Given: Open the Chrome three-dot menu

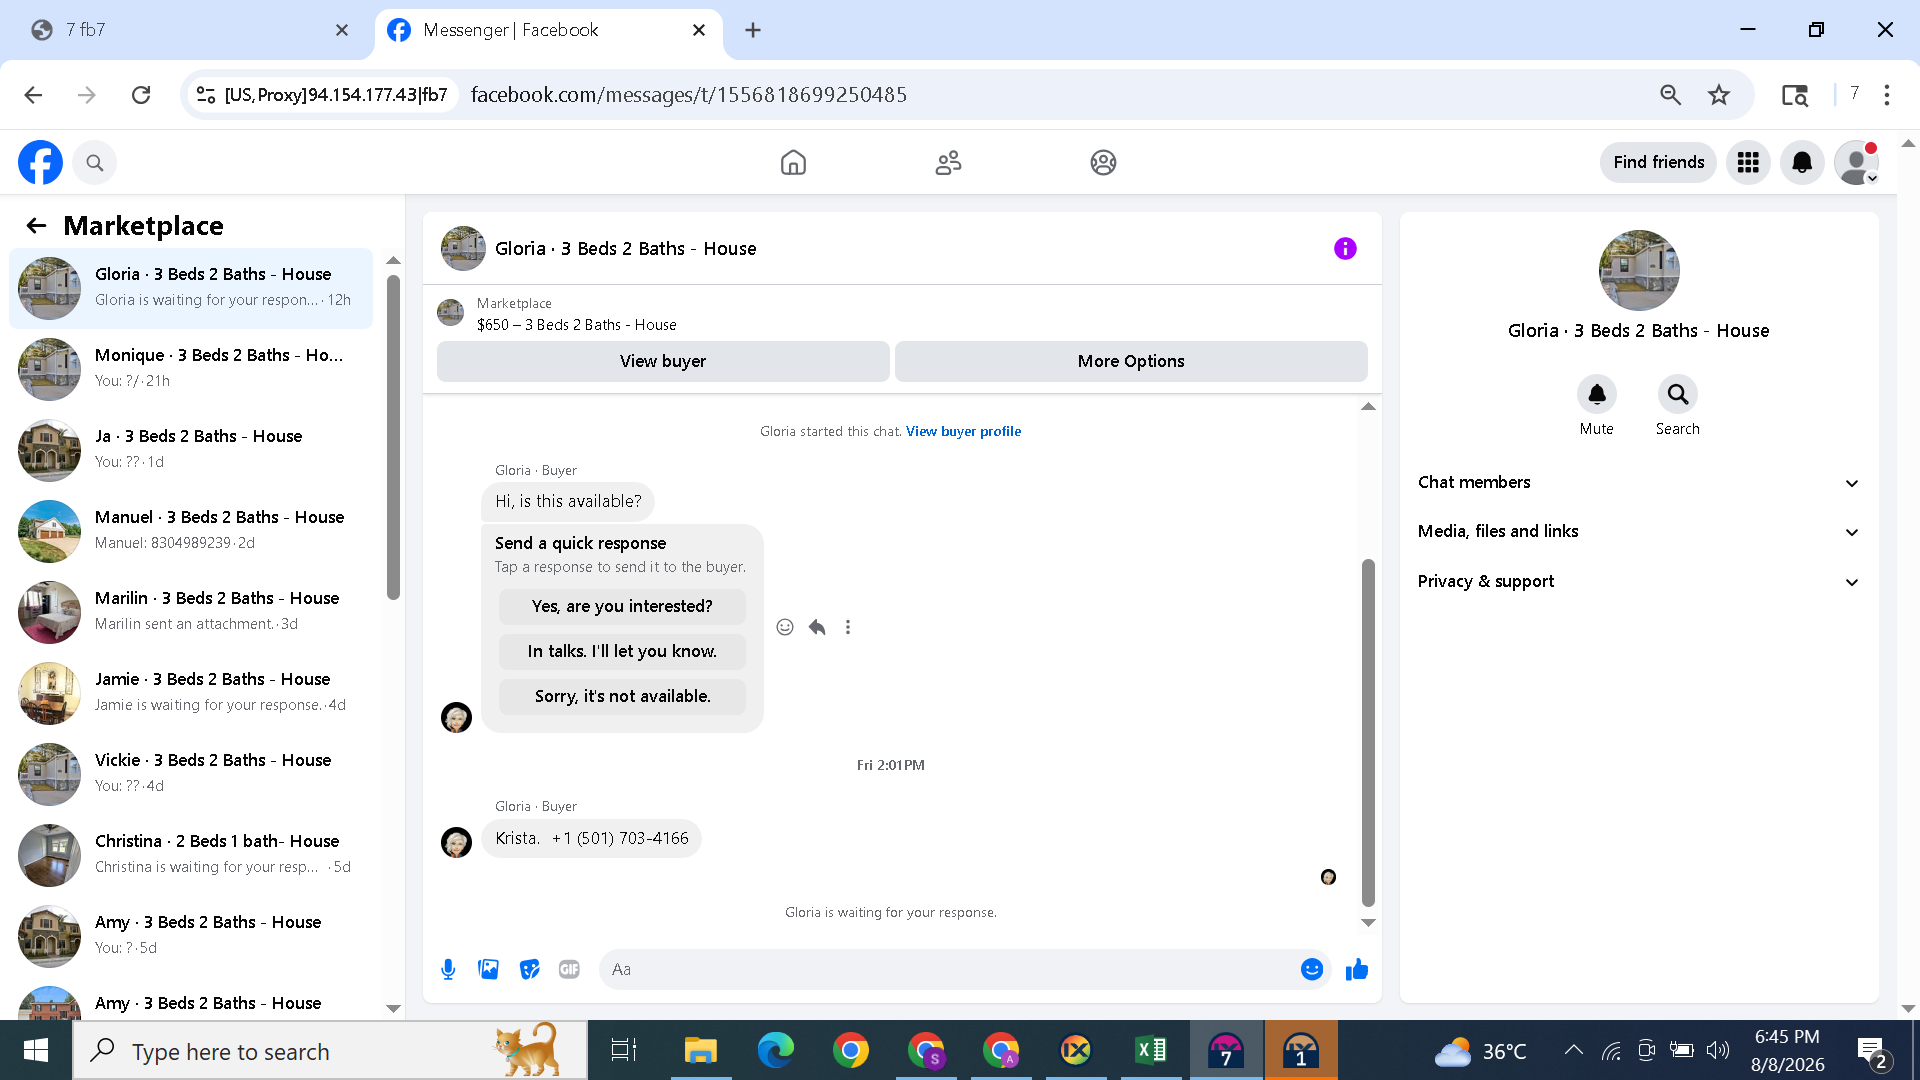Looking at the screenshot, I should (x=1887, y=95).
